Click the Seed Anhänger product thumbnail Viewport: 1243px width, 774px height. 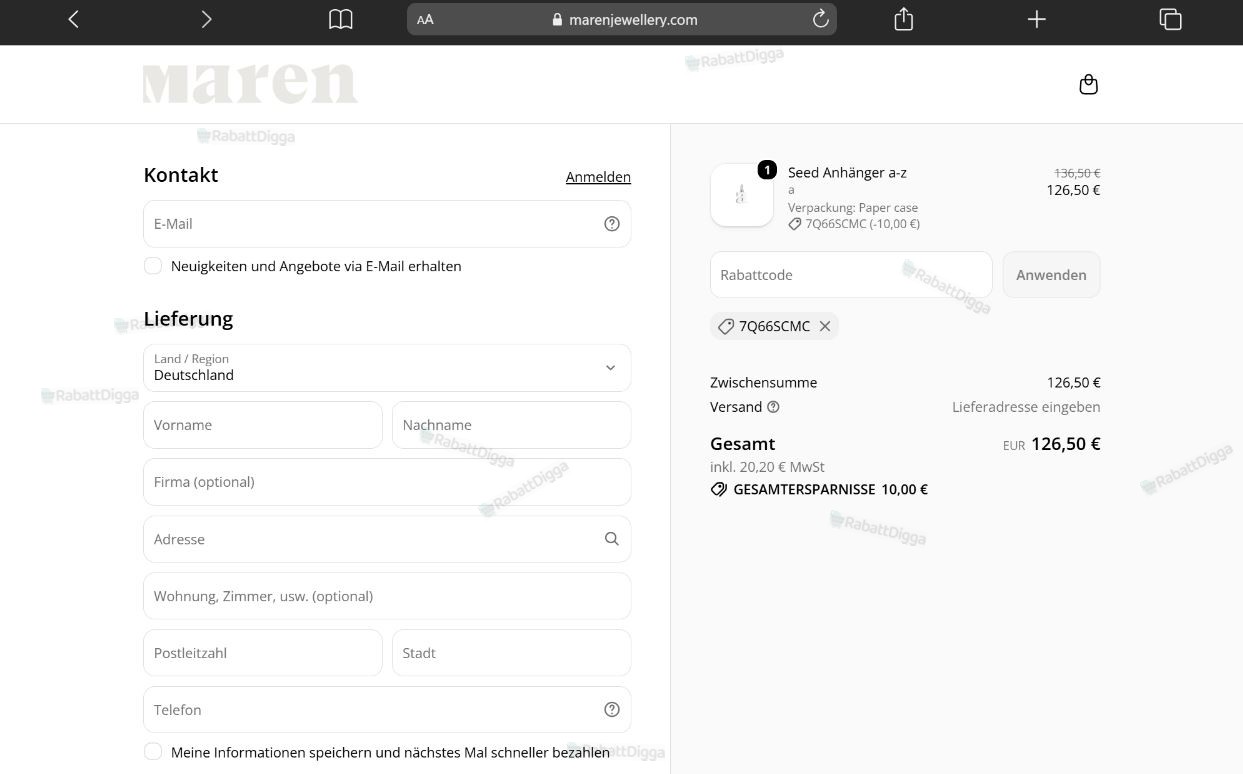(742, 195)
